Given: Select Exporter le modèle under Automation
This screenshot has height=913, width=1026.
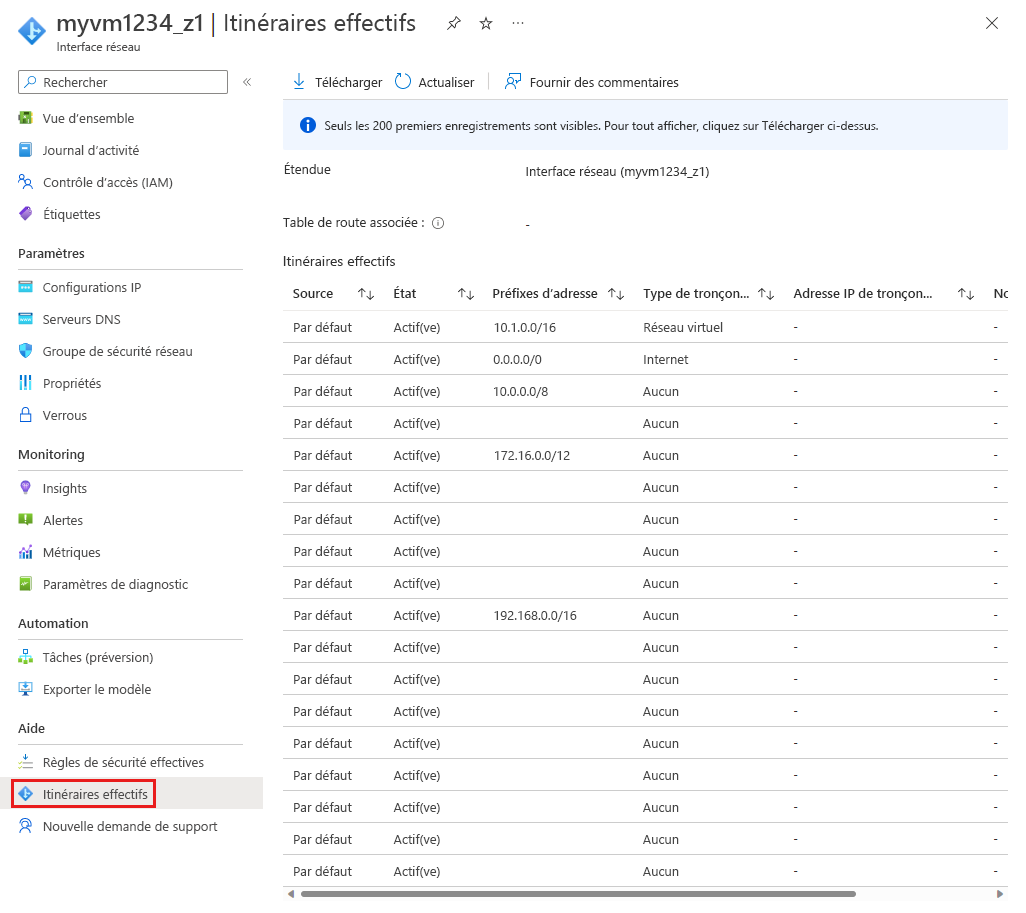Looking at the screenshot, I should [94, 689].
